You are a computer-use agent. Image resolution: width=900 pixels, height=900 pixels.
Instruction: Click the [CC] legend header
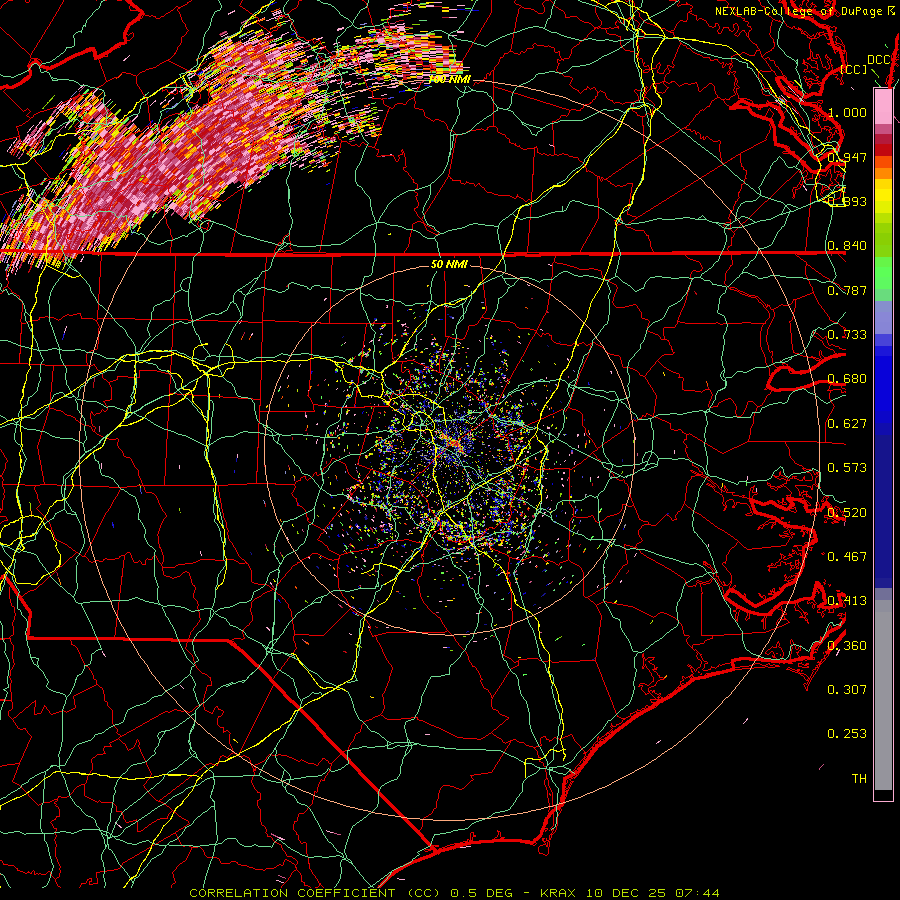point(854,69)
